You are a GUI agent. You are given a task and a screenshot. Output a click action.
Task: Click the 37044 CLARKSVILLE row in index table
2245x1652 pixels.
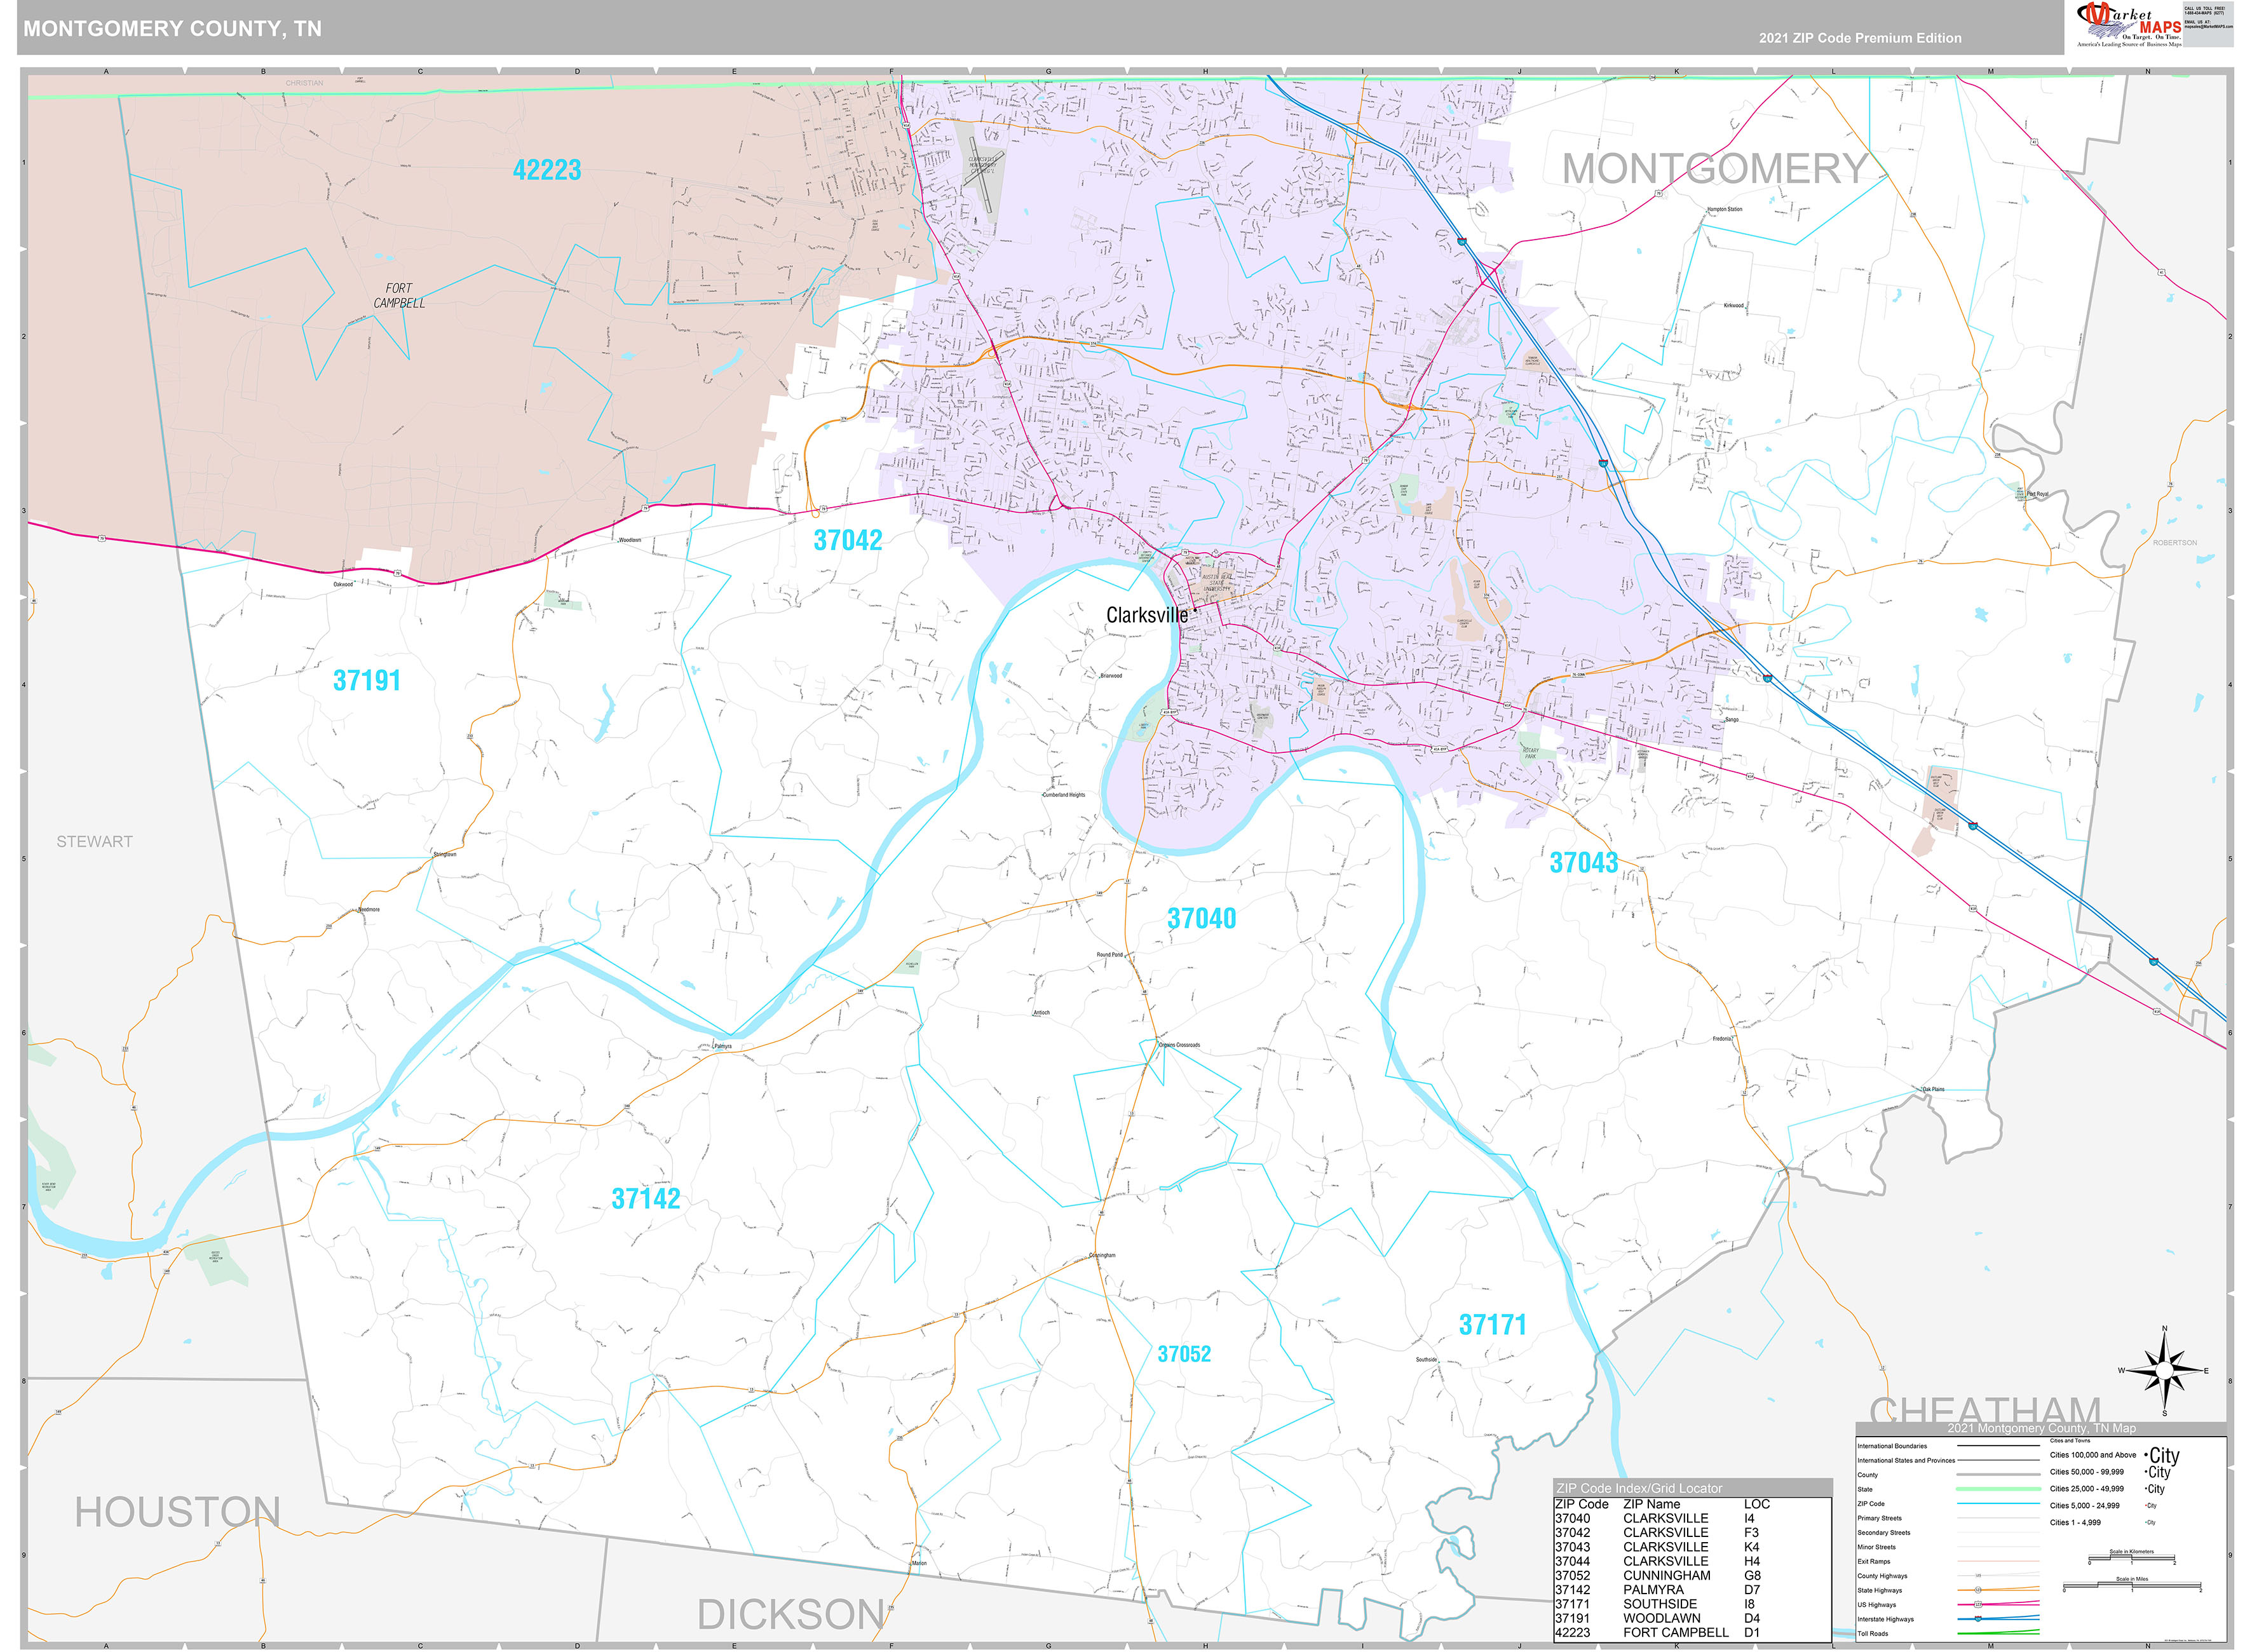coord(1657,1561)
